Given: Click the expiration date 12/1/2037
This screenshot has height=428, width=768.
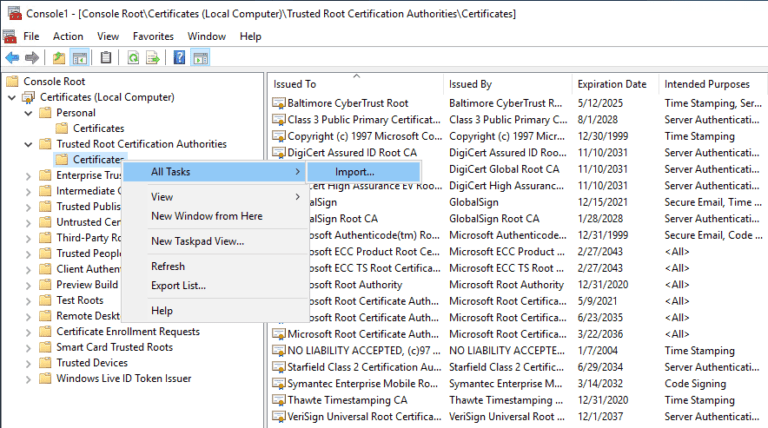Looking at the screenshot, I should coord(600,417).
